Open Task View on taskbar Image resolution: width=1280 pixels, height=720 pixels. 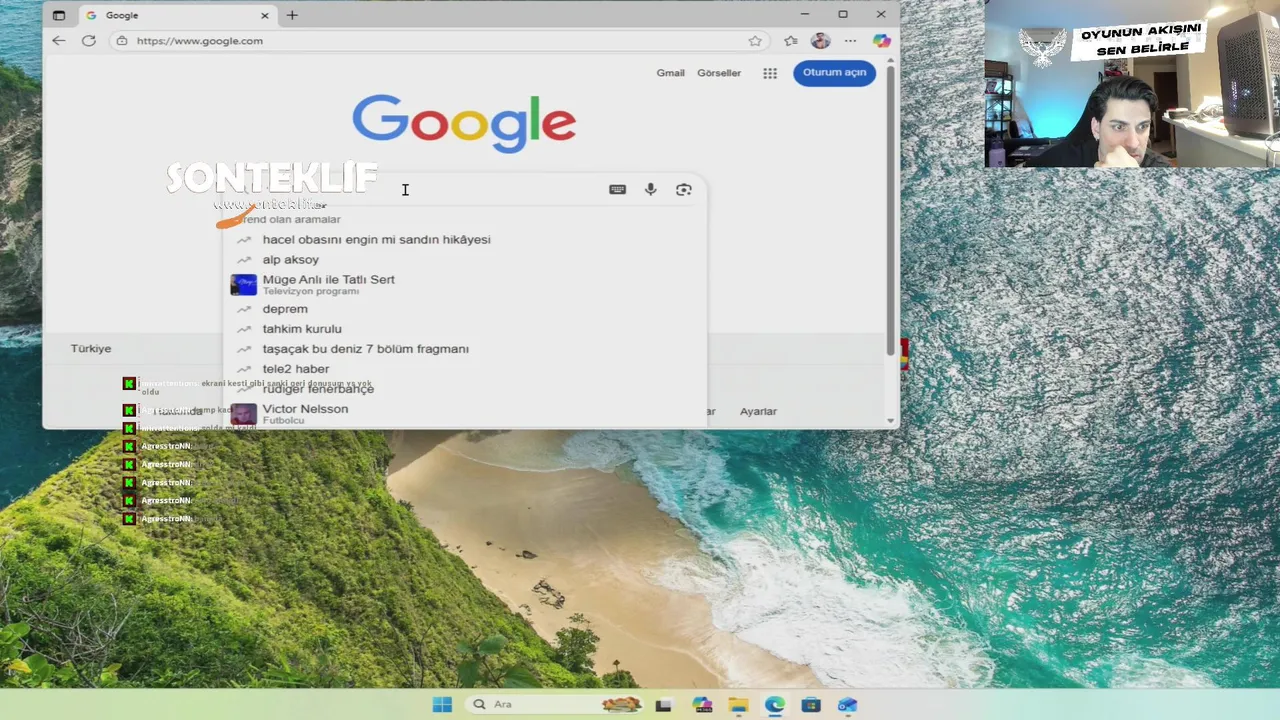click(663, 705)
